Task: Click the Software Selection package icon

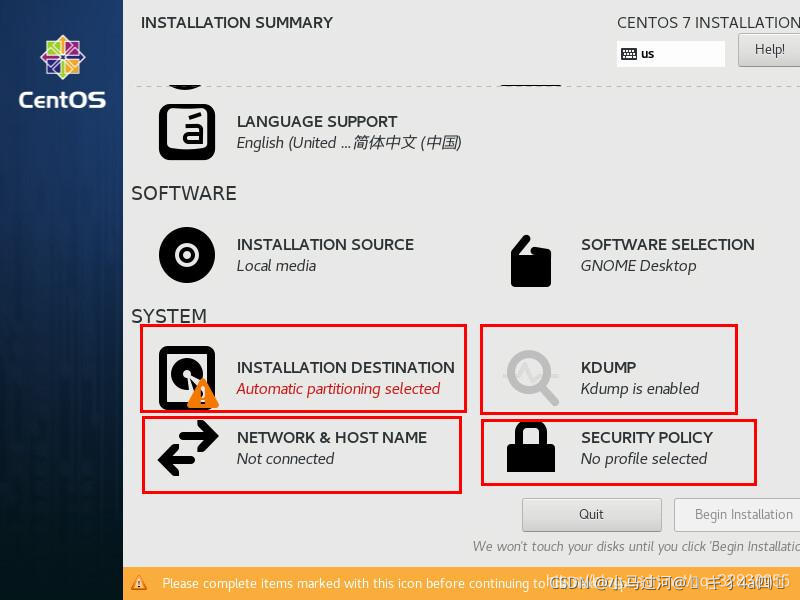Action: 531,261
